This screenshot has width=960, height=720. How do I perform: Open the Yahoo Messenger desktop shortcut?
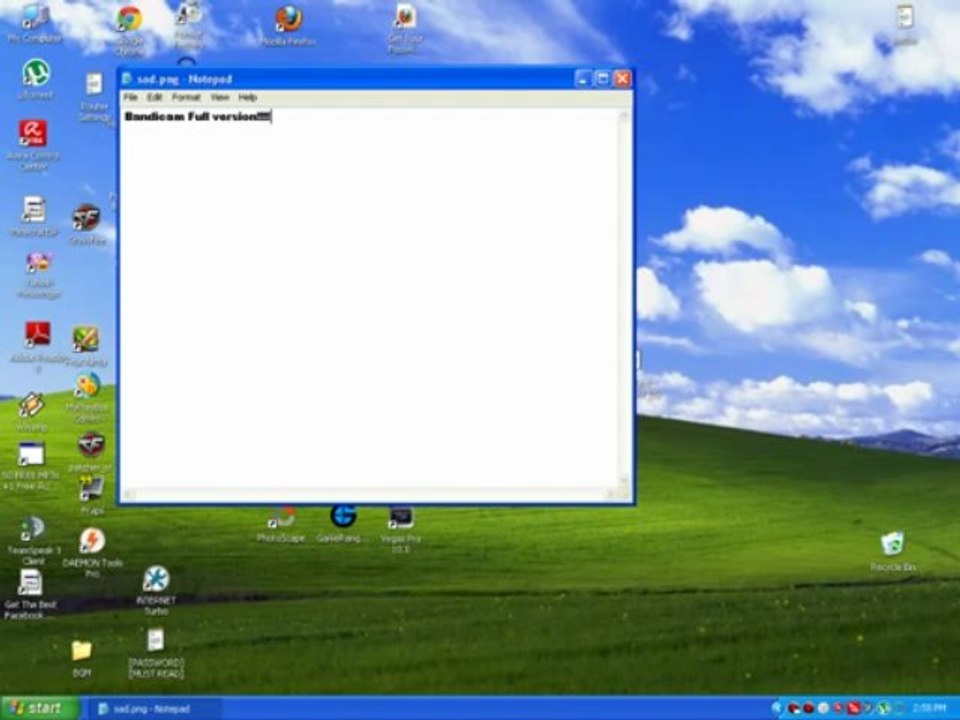[39, 275]
